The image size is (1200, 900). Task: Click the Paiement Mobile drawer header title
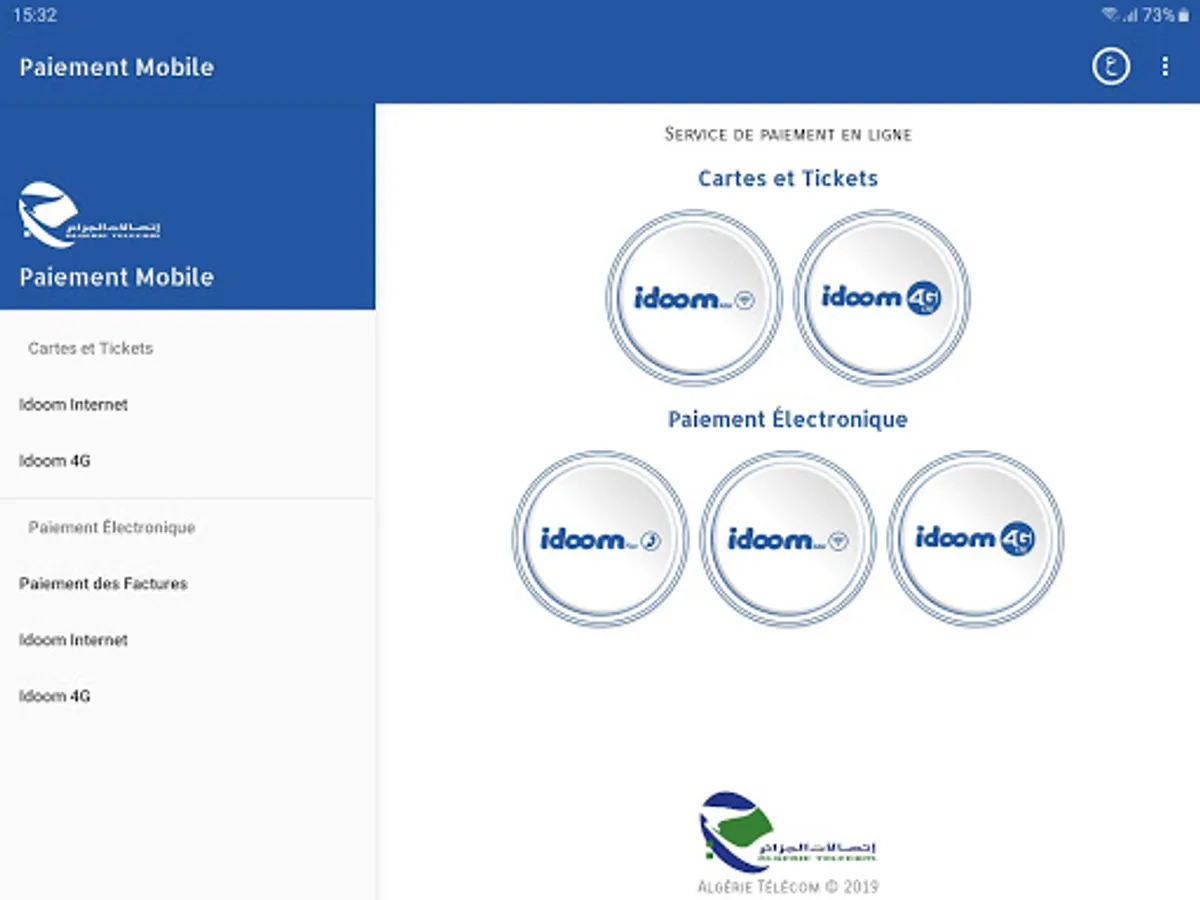click(x=116, y=277)
